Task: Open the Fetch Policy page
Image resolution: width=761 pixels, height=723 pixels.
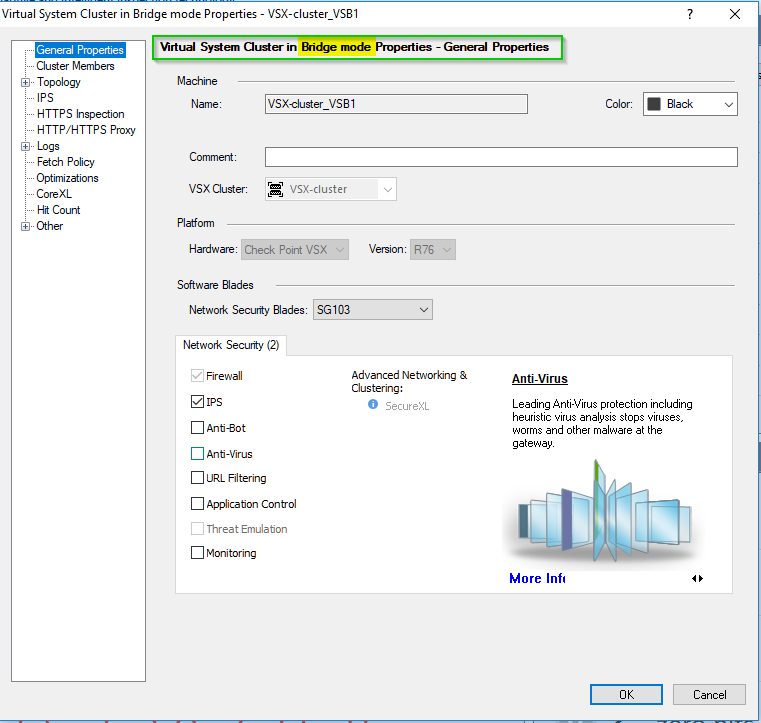Action: click(x=66, y=162)
